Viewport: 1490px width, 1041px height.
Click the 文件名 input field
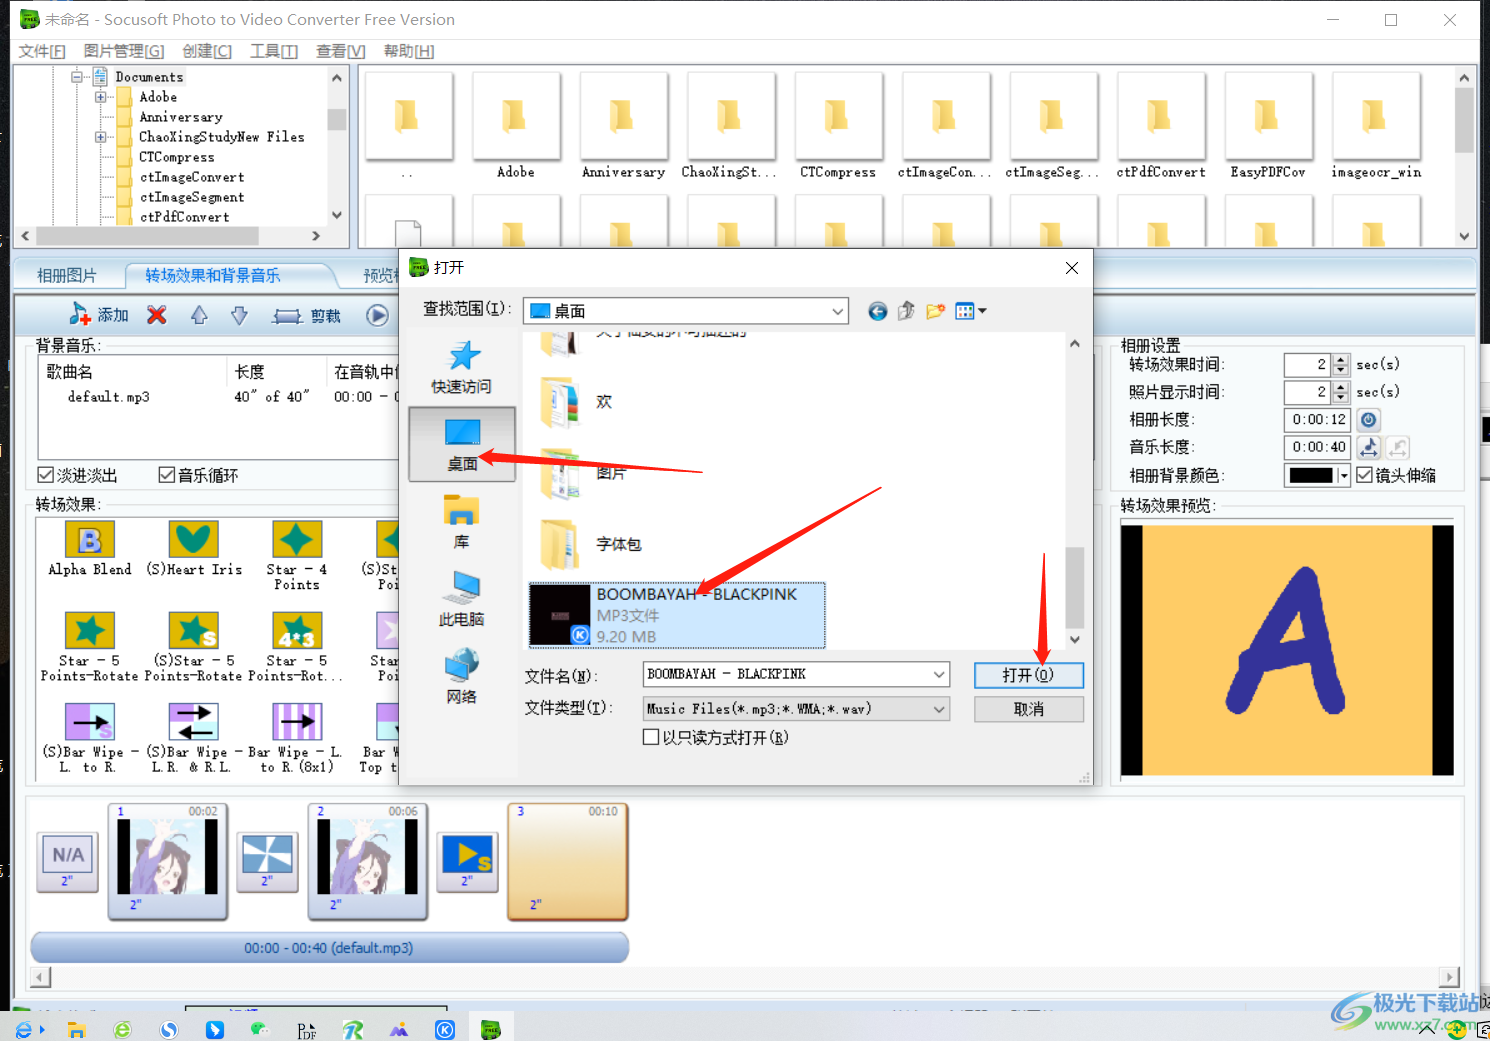click(x=787, y=675)
